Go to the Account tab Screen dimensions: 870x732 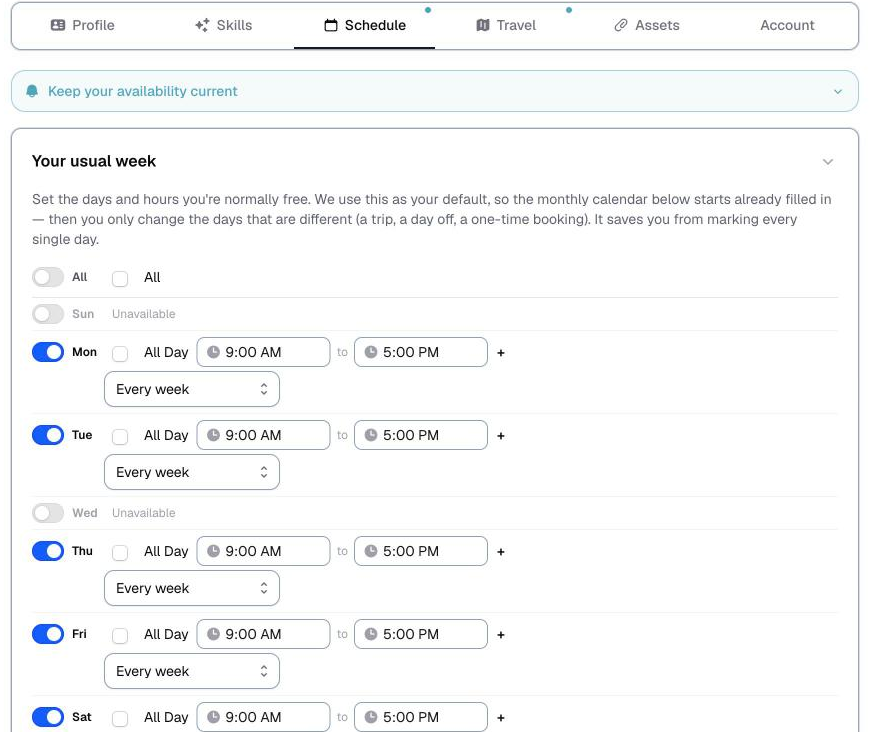point(787,26)
